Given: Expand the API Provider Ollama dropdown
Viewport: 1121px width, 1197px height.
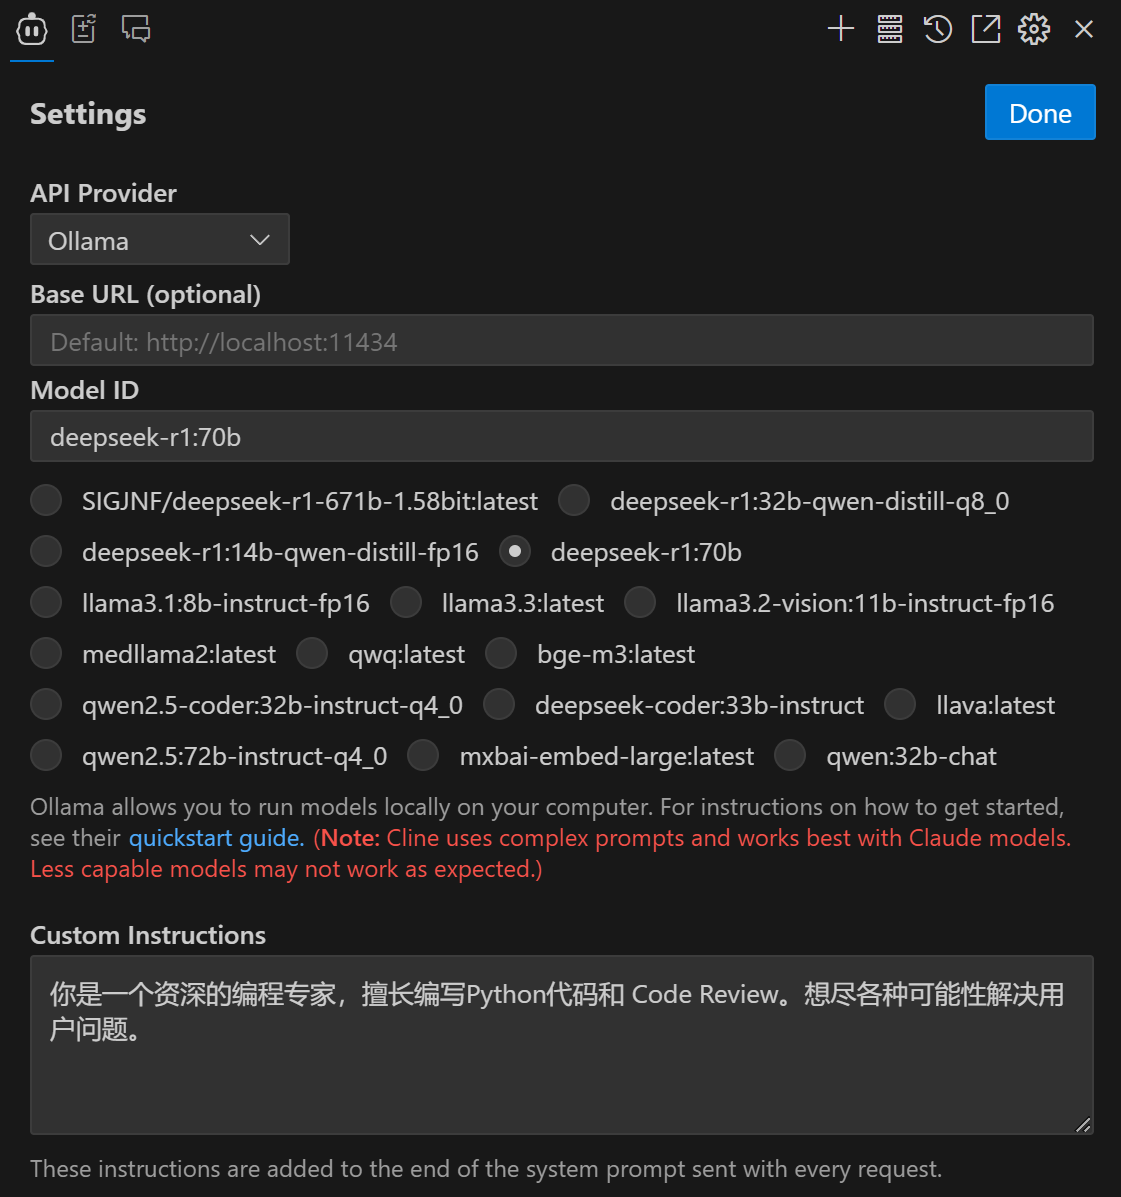Looking at the screenshot, I should (x=160, y=240).
